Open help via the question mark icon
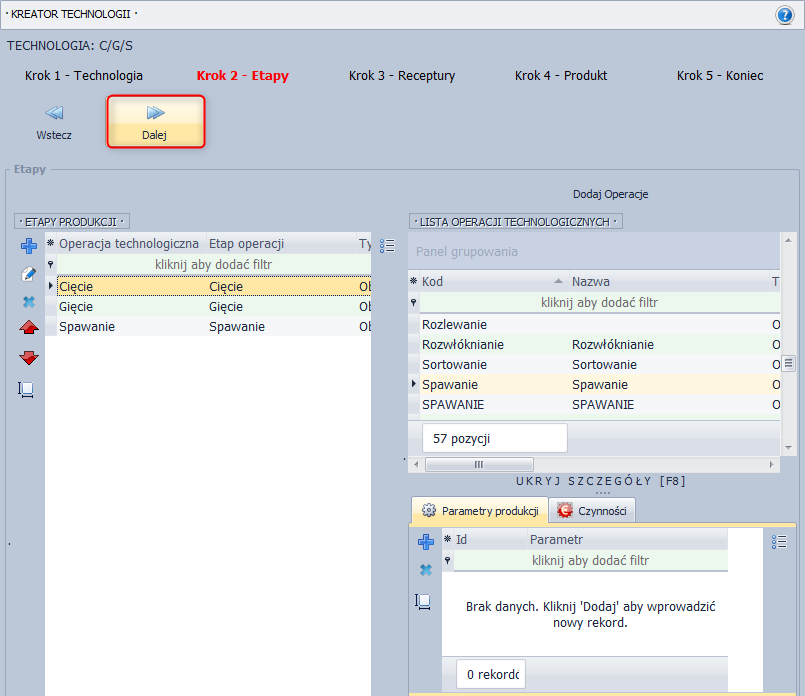 pyautogui.click(x=785, y=15)
